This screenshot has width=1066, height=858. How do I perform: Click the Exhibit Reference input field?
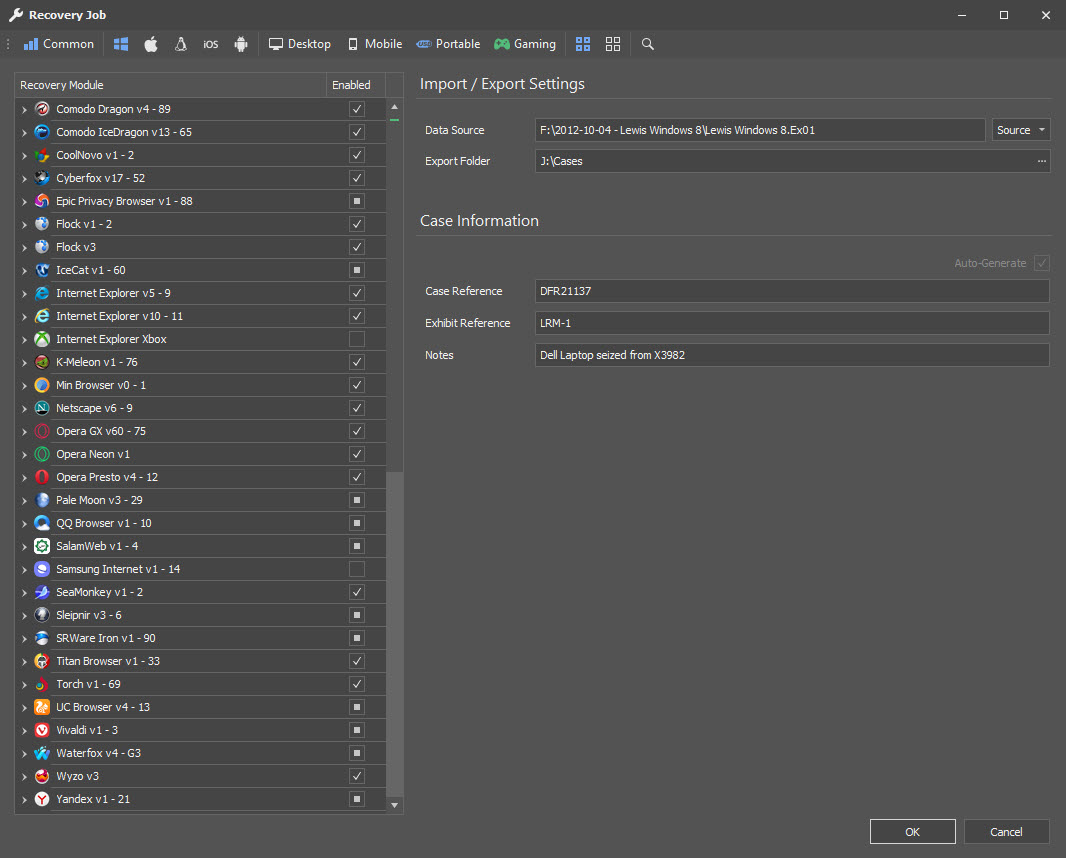(x=792, y=323)
